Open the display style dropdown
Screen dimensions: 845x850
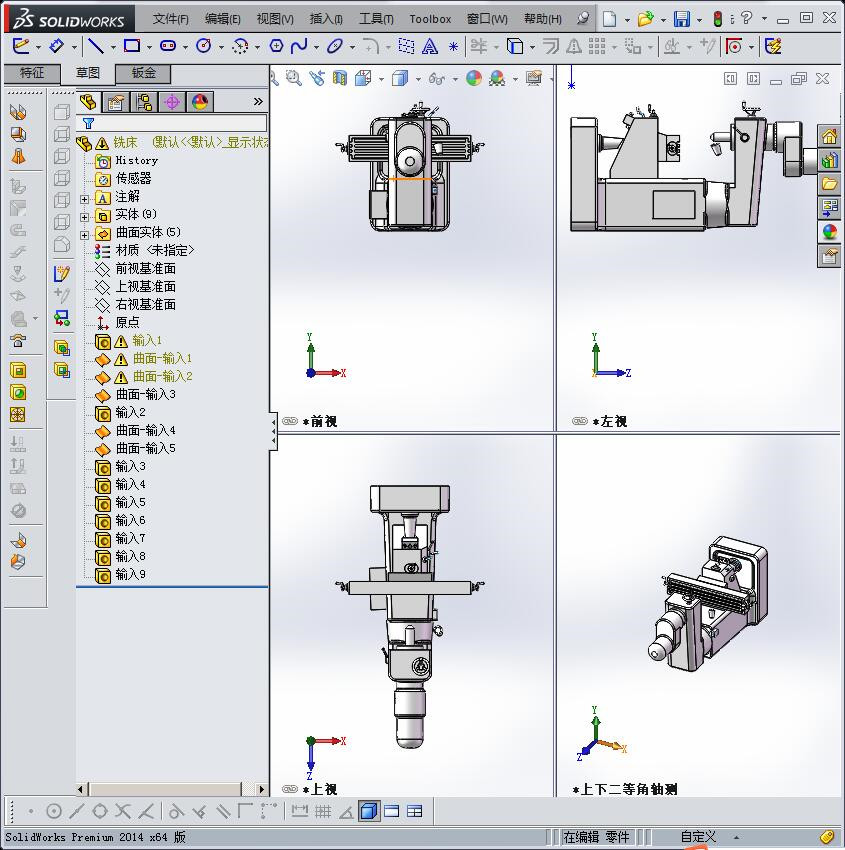(416, 78)
